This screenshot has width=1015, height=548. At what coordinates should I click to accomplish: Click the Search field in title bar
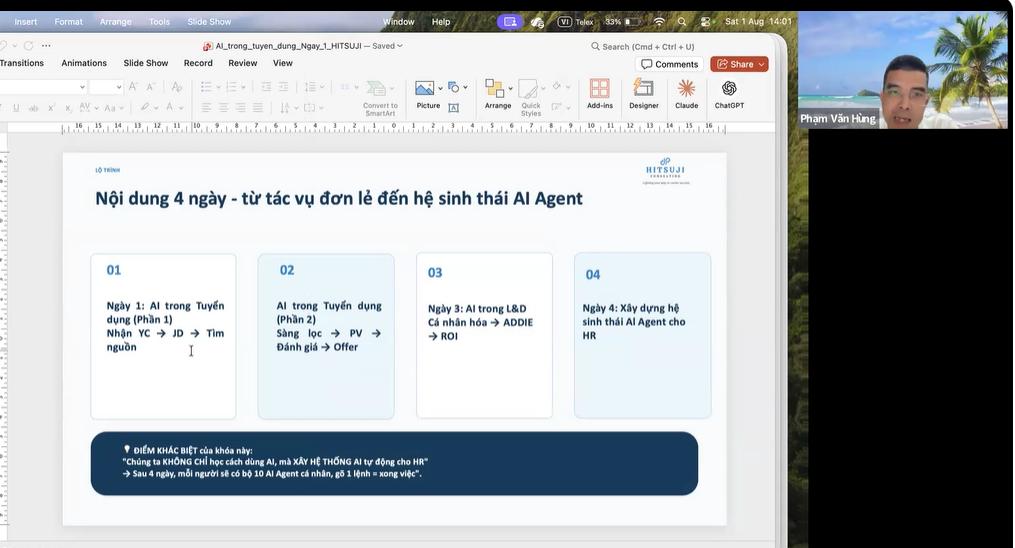click(x=642, y=47)
